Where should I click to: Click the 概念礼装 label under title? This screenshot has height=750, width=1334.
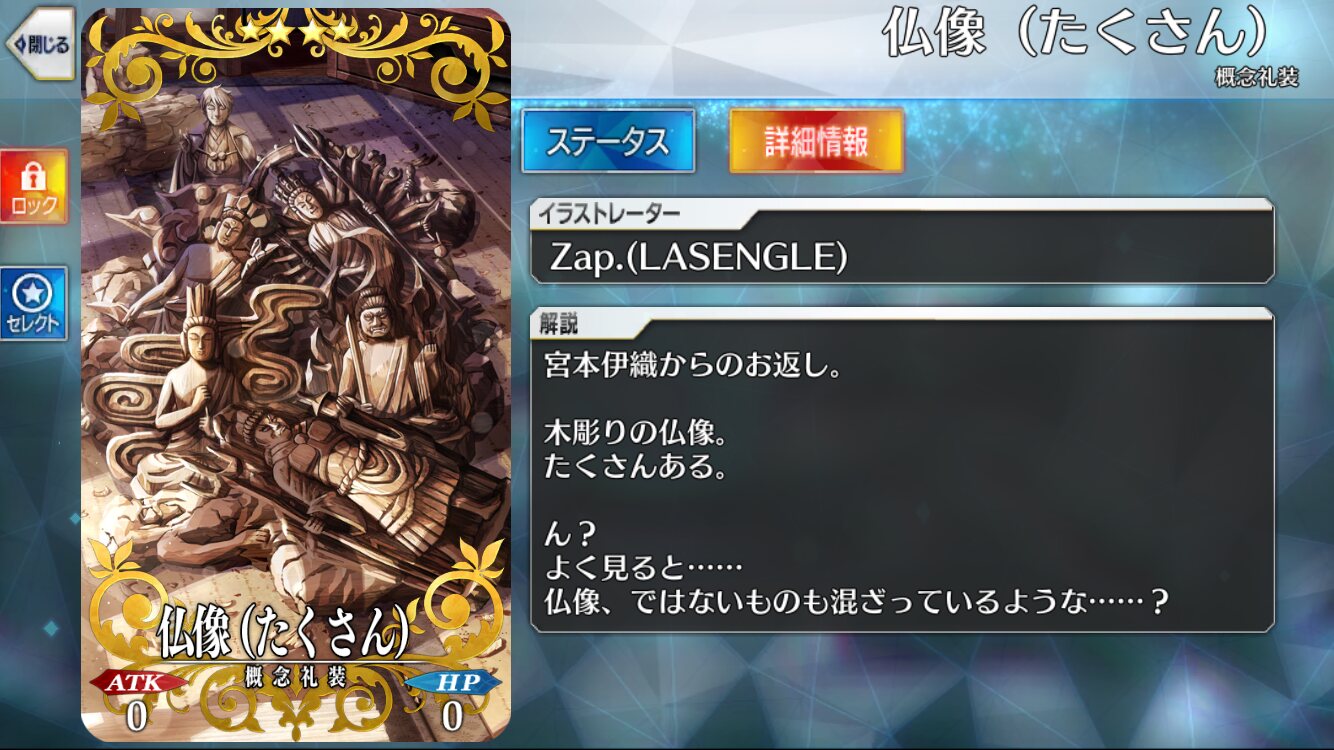point(1257,78)
